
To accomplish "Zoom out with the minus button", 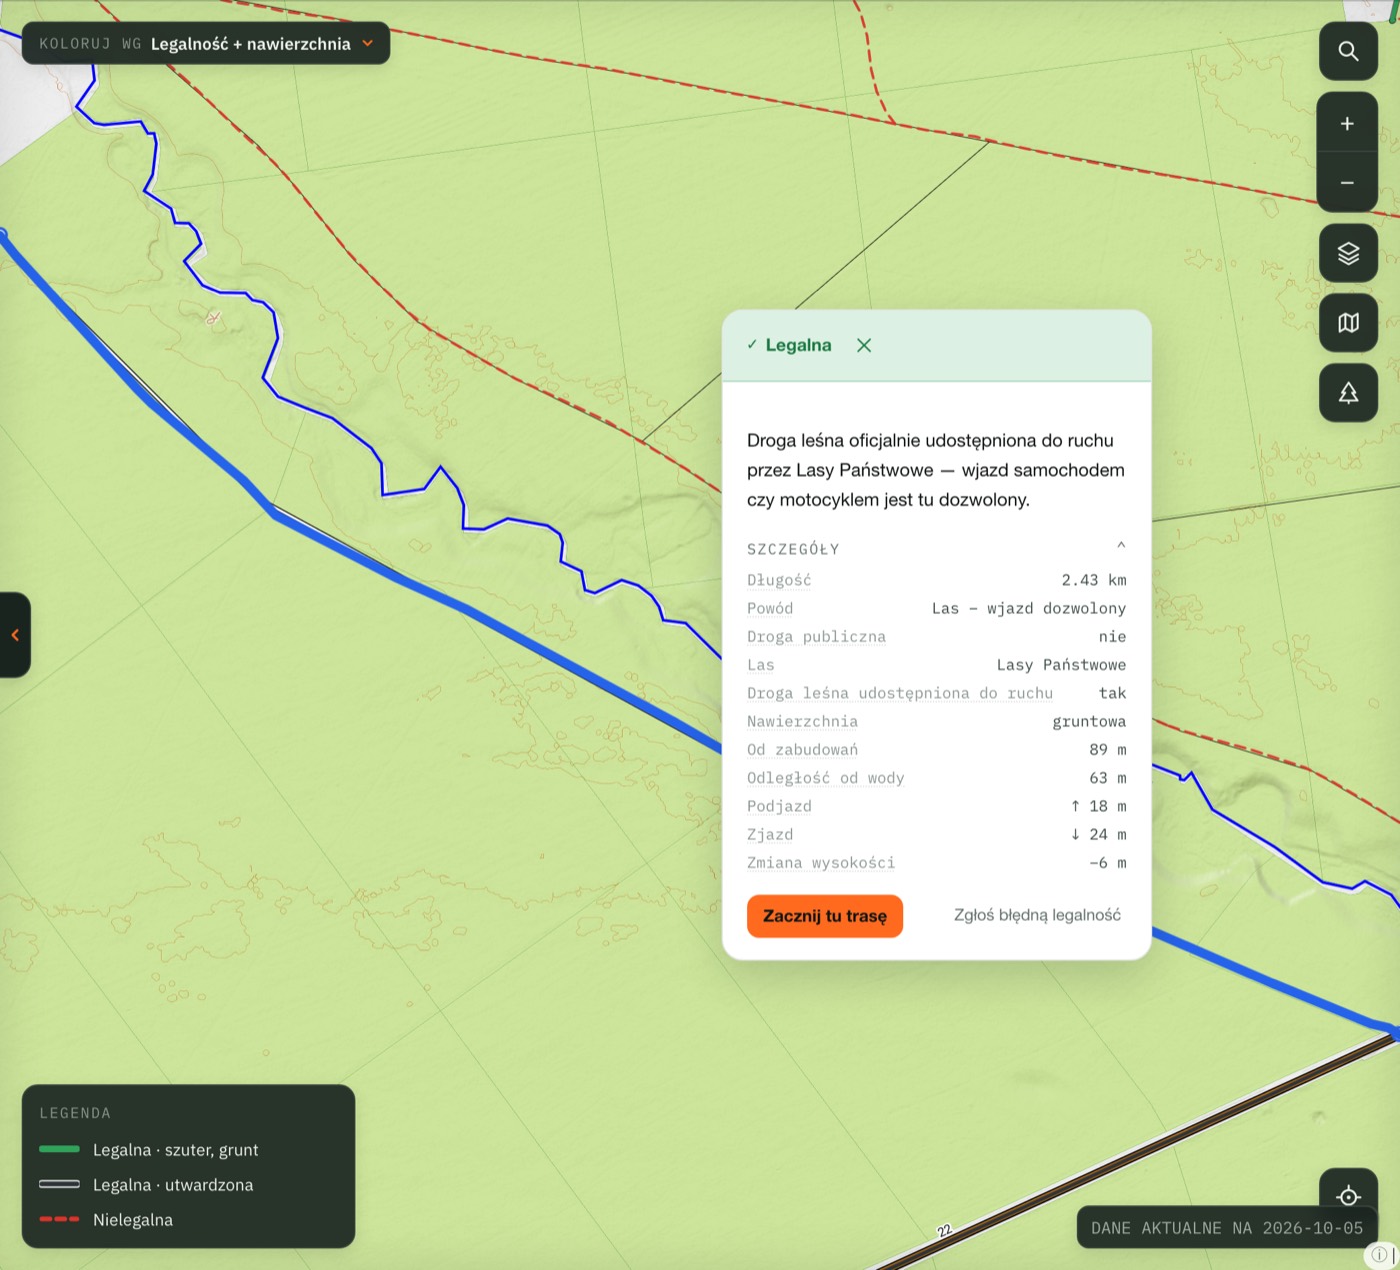I will pyautogui.click(x=1348, y=182).
